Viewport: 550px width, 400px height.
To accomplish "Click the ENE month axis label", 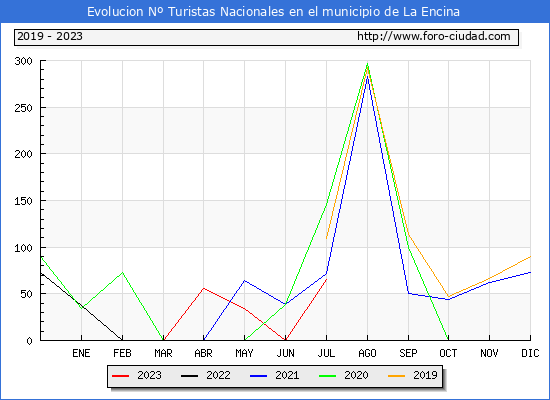I will coord(81,353).
